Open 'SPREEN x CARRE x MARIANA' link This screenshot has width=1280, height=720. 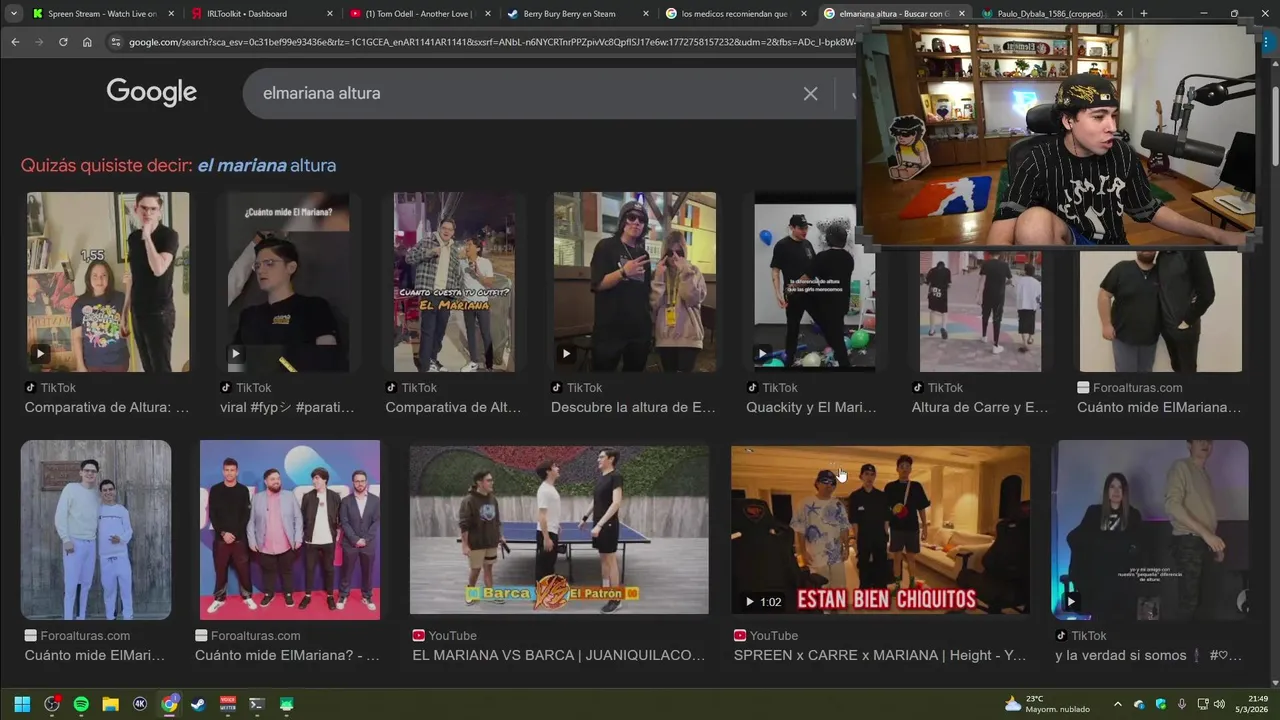(880, 655)
